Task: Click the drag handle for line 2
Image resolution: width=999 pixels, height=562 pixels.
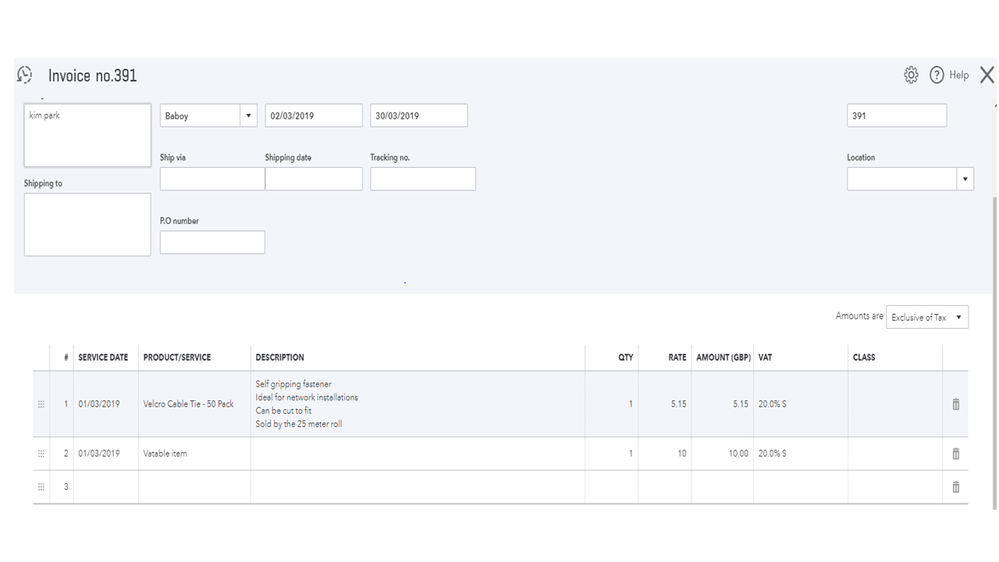Action: tap(41, 454)
